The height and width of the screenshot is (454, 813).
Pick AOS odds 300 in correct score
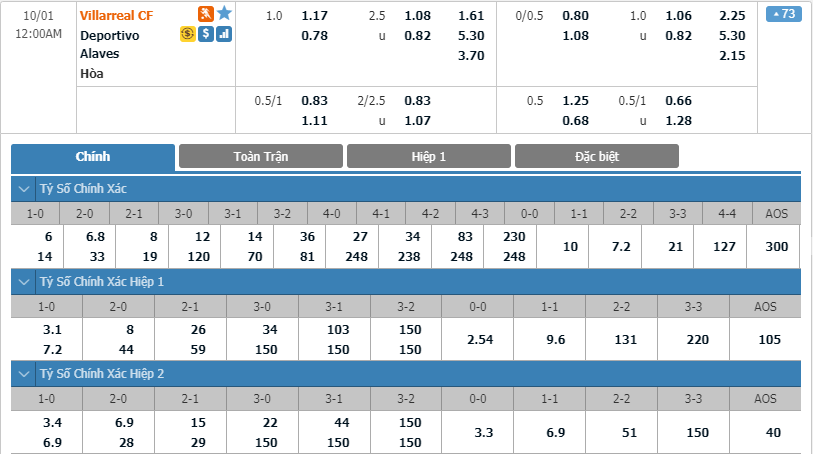(776, 247)
